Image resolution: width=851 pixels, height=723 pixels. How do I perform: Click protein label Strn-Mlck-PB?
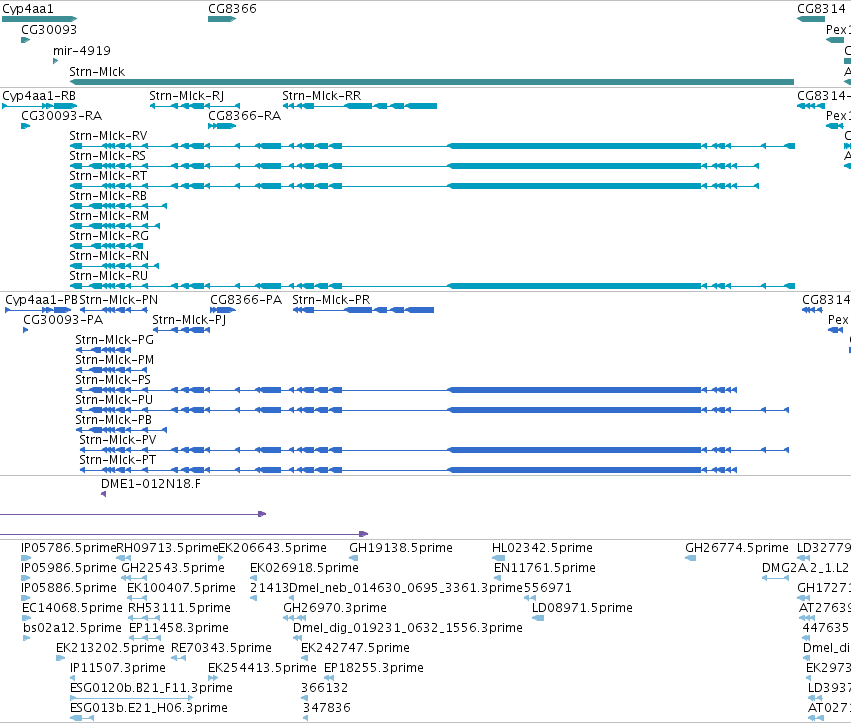click(113, 420)
